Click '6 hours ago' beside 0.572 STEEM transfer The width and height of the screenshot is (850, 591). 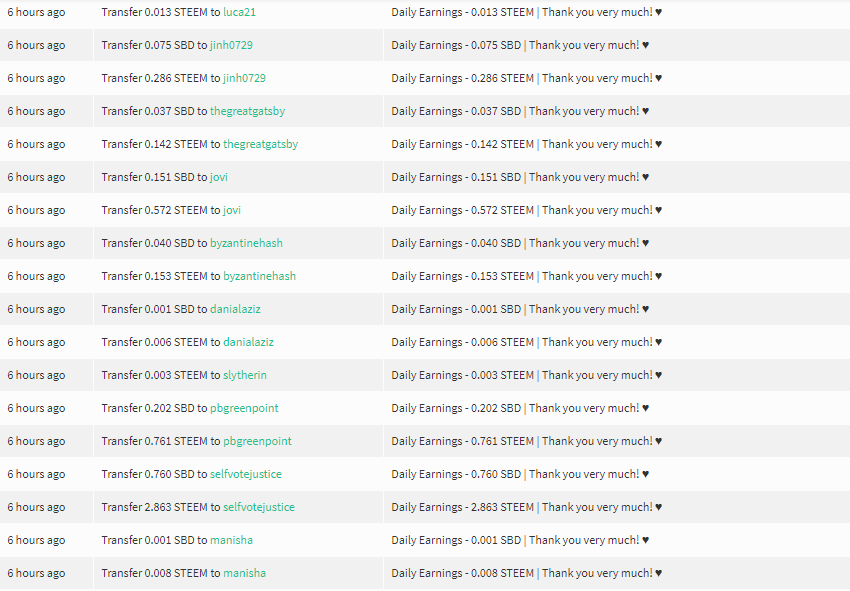coord(36,210)
